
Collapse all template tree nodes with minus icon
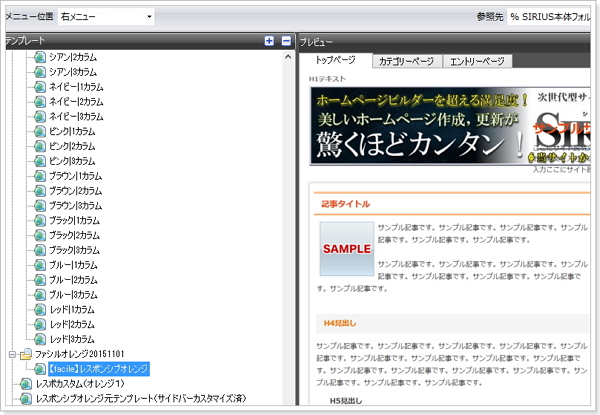(x=286, y=41)
